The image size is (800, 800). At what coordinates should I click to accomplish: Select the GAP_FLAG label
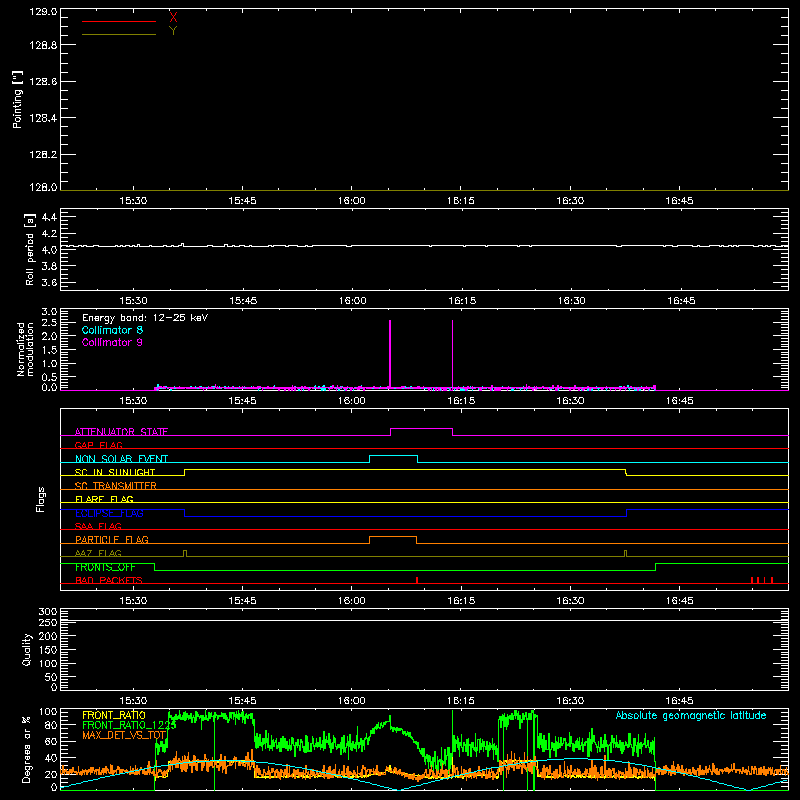[98, 445]
